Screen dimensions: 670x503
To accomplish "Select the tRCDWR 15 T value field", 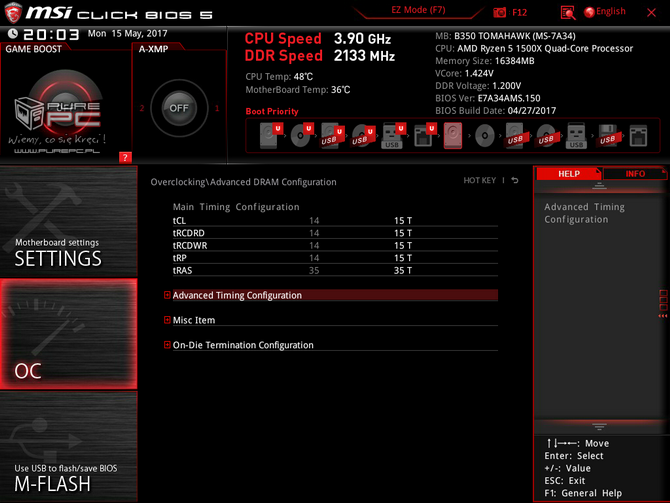I will (x=403, y=245).
